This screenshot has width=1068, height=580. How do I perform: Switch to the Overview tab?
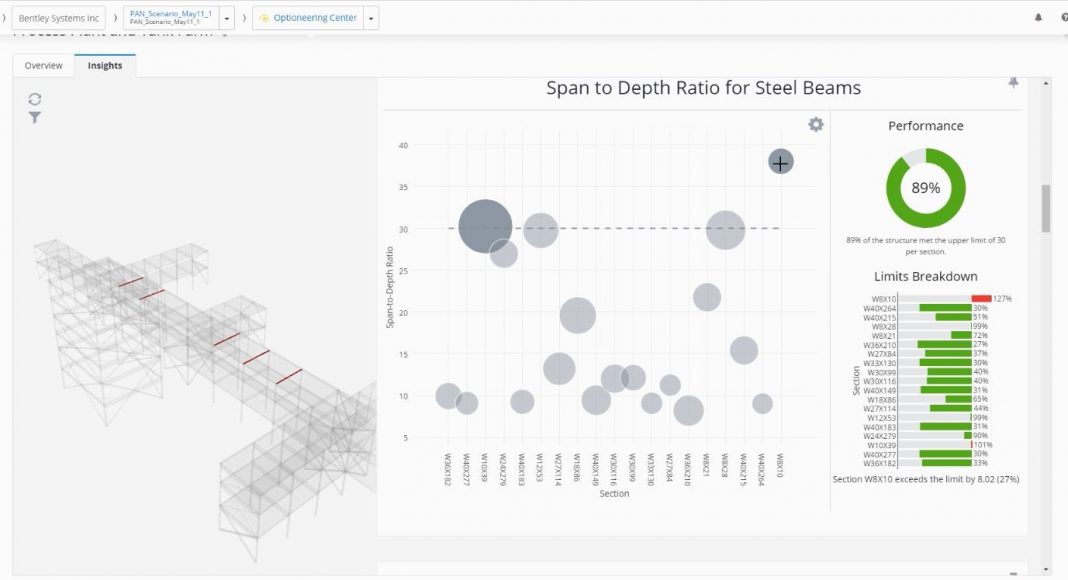(x=43, y=66)
